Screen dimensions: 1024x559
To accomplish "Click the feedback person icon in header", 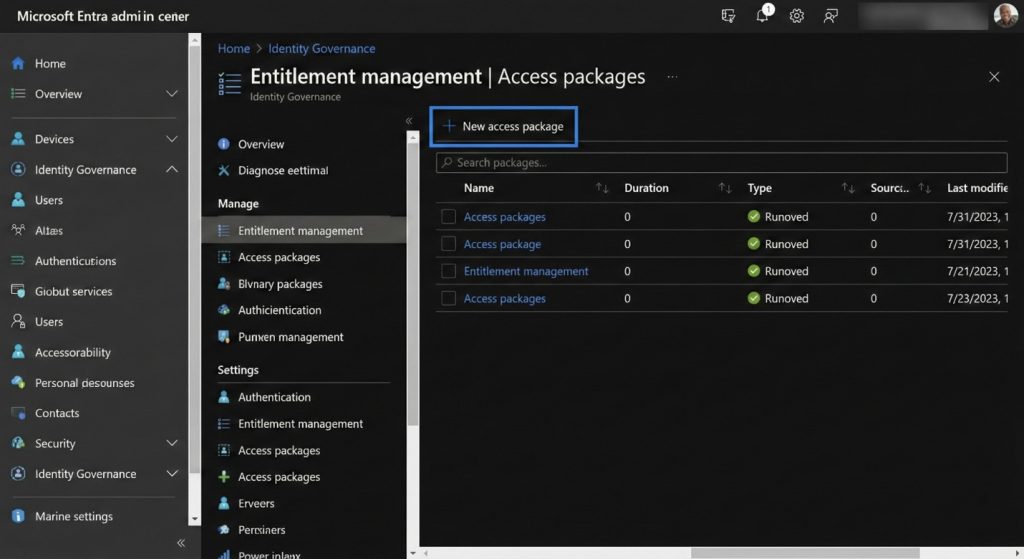I will click(830, 16).
